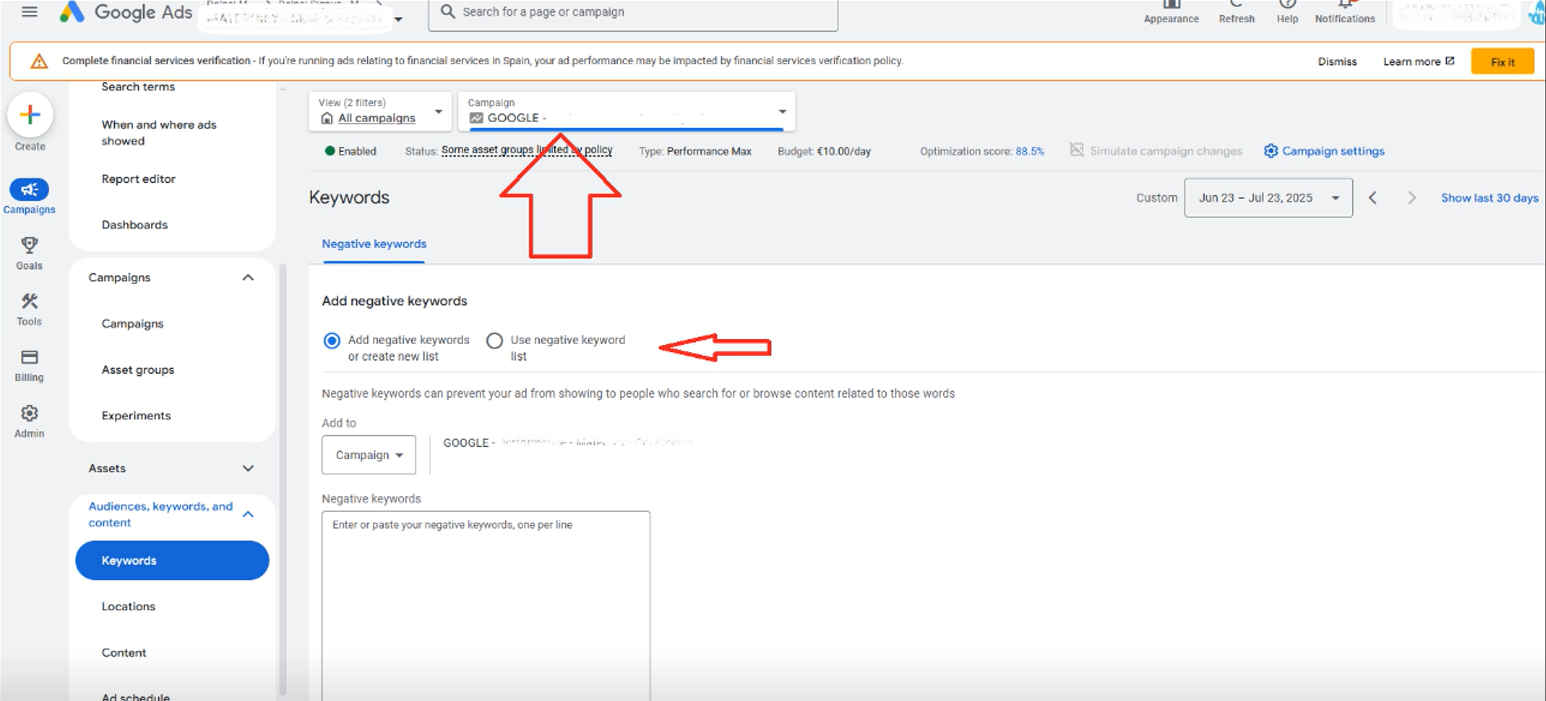
Task: Open Search terms in sidebar
Action: (138, 87)
